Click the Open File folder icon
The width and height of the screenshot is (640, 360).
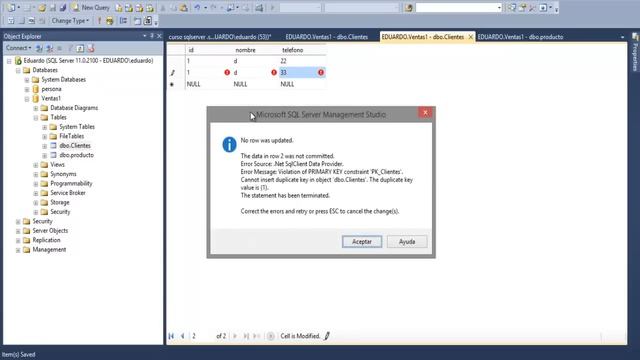42,8
